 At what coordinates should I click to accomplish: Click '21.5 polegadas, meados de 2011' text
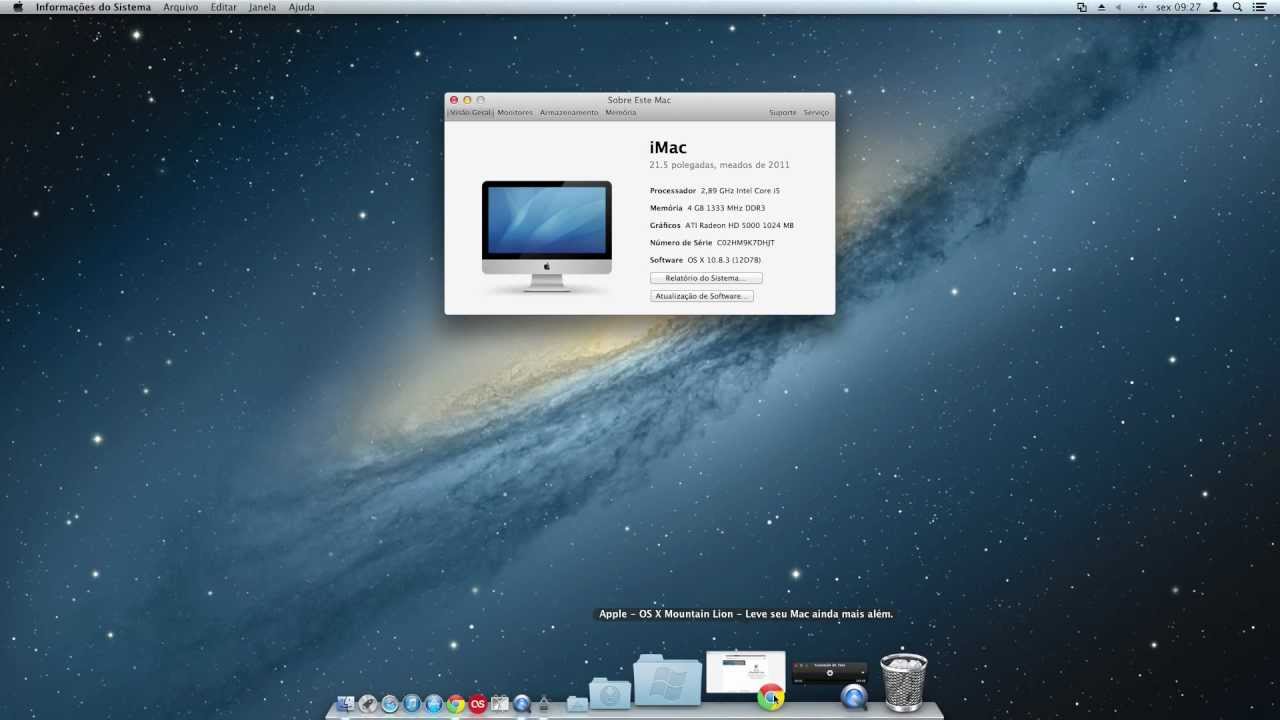pyautogui.click(x=719, y=165)
